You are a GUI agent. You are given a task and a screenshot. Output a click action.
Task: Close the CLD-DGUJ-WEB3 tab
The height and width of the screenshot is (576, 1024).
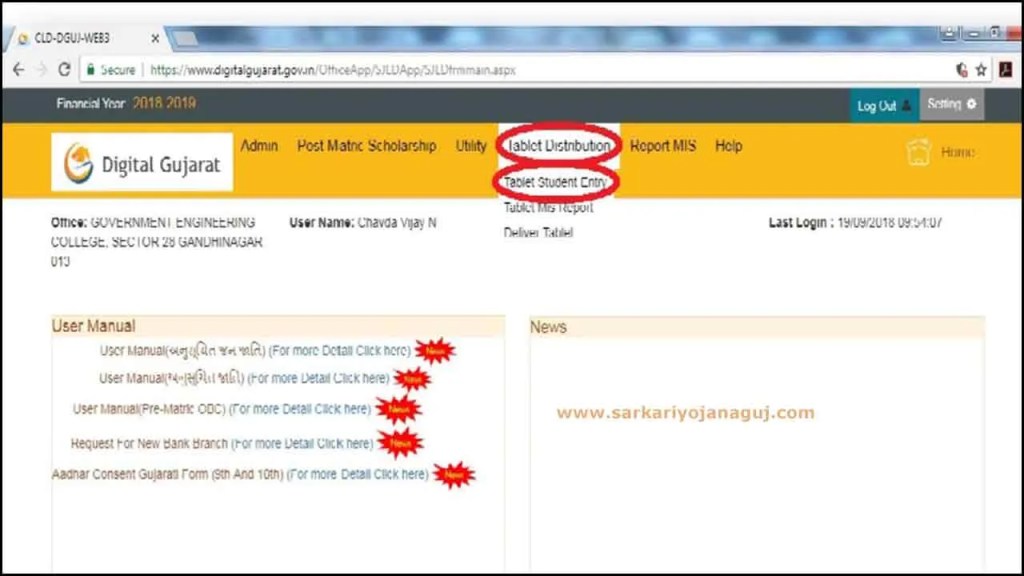(x=155, y=39)
